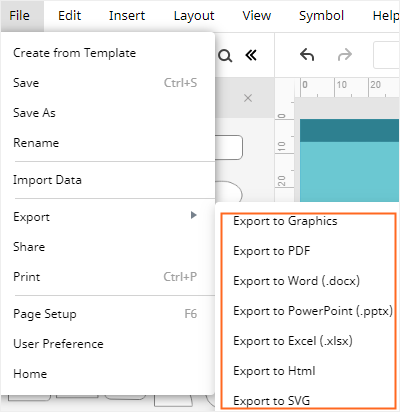400x412 pixels.
Task: Click the dark teal header bar on canvas
Action: click(349, 130)
